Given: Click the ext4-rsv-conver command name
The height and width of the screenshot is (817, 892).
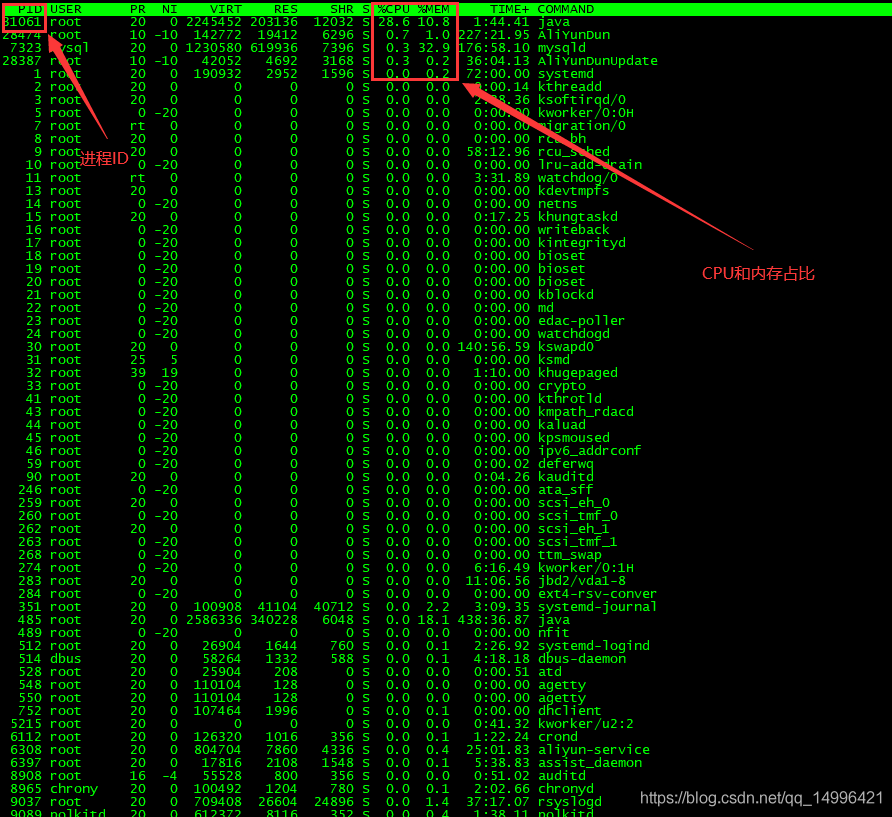Looking at the screenshot, I should point(598,594).
